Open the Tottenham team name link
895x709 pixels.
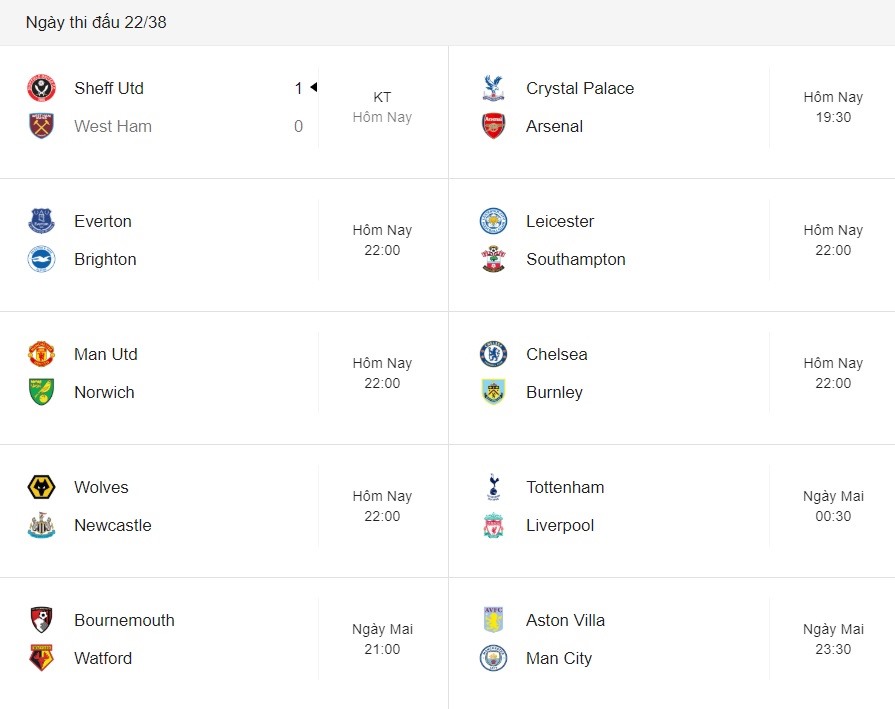click(x=565, y=487)
